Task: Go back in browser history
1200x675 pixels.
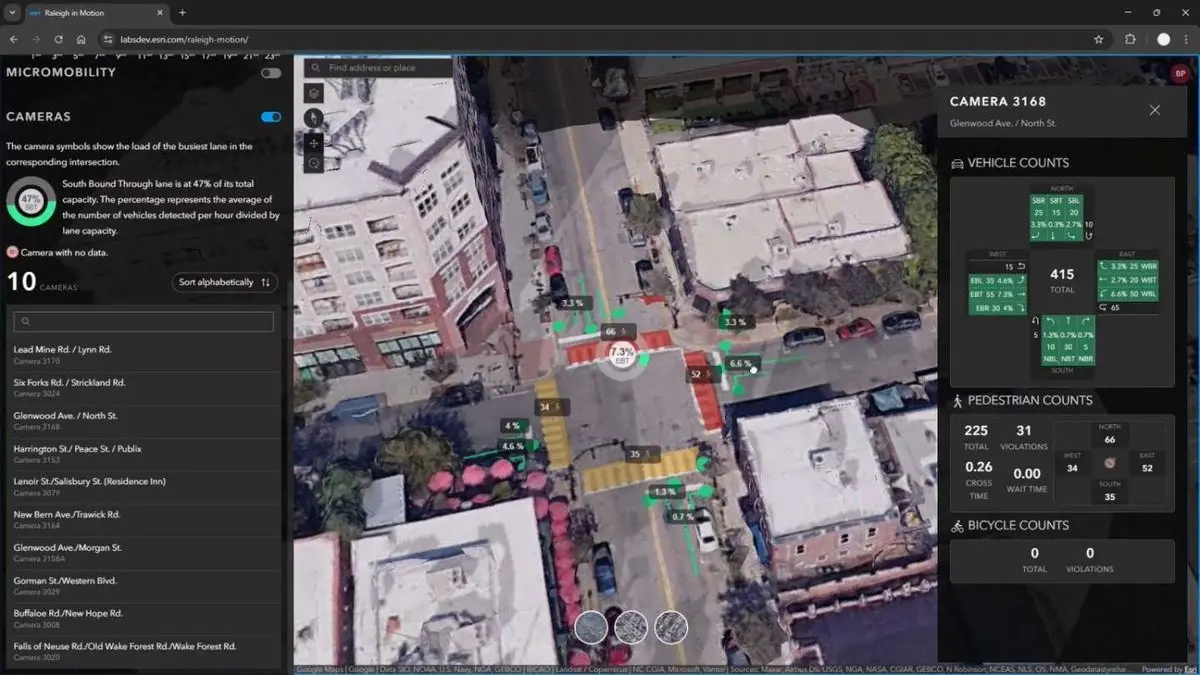Action: [x=14, y=39]
